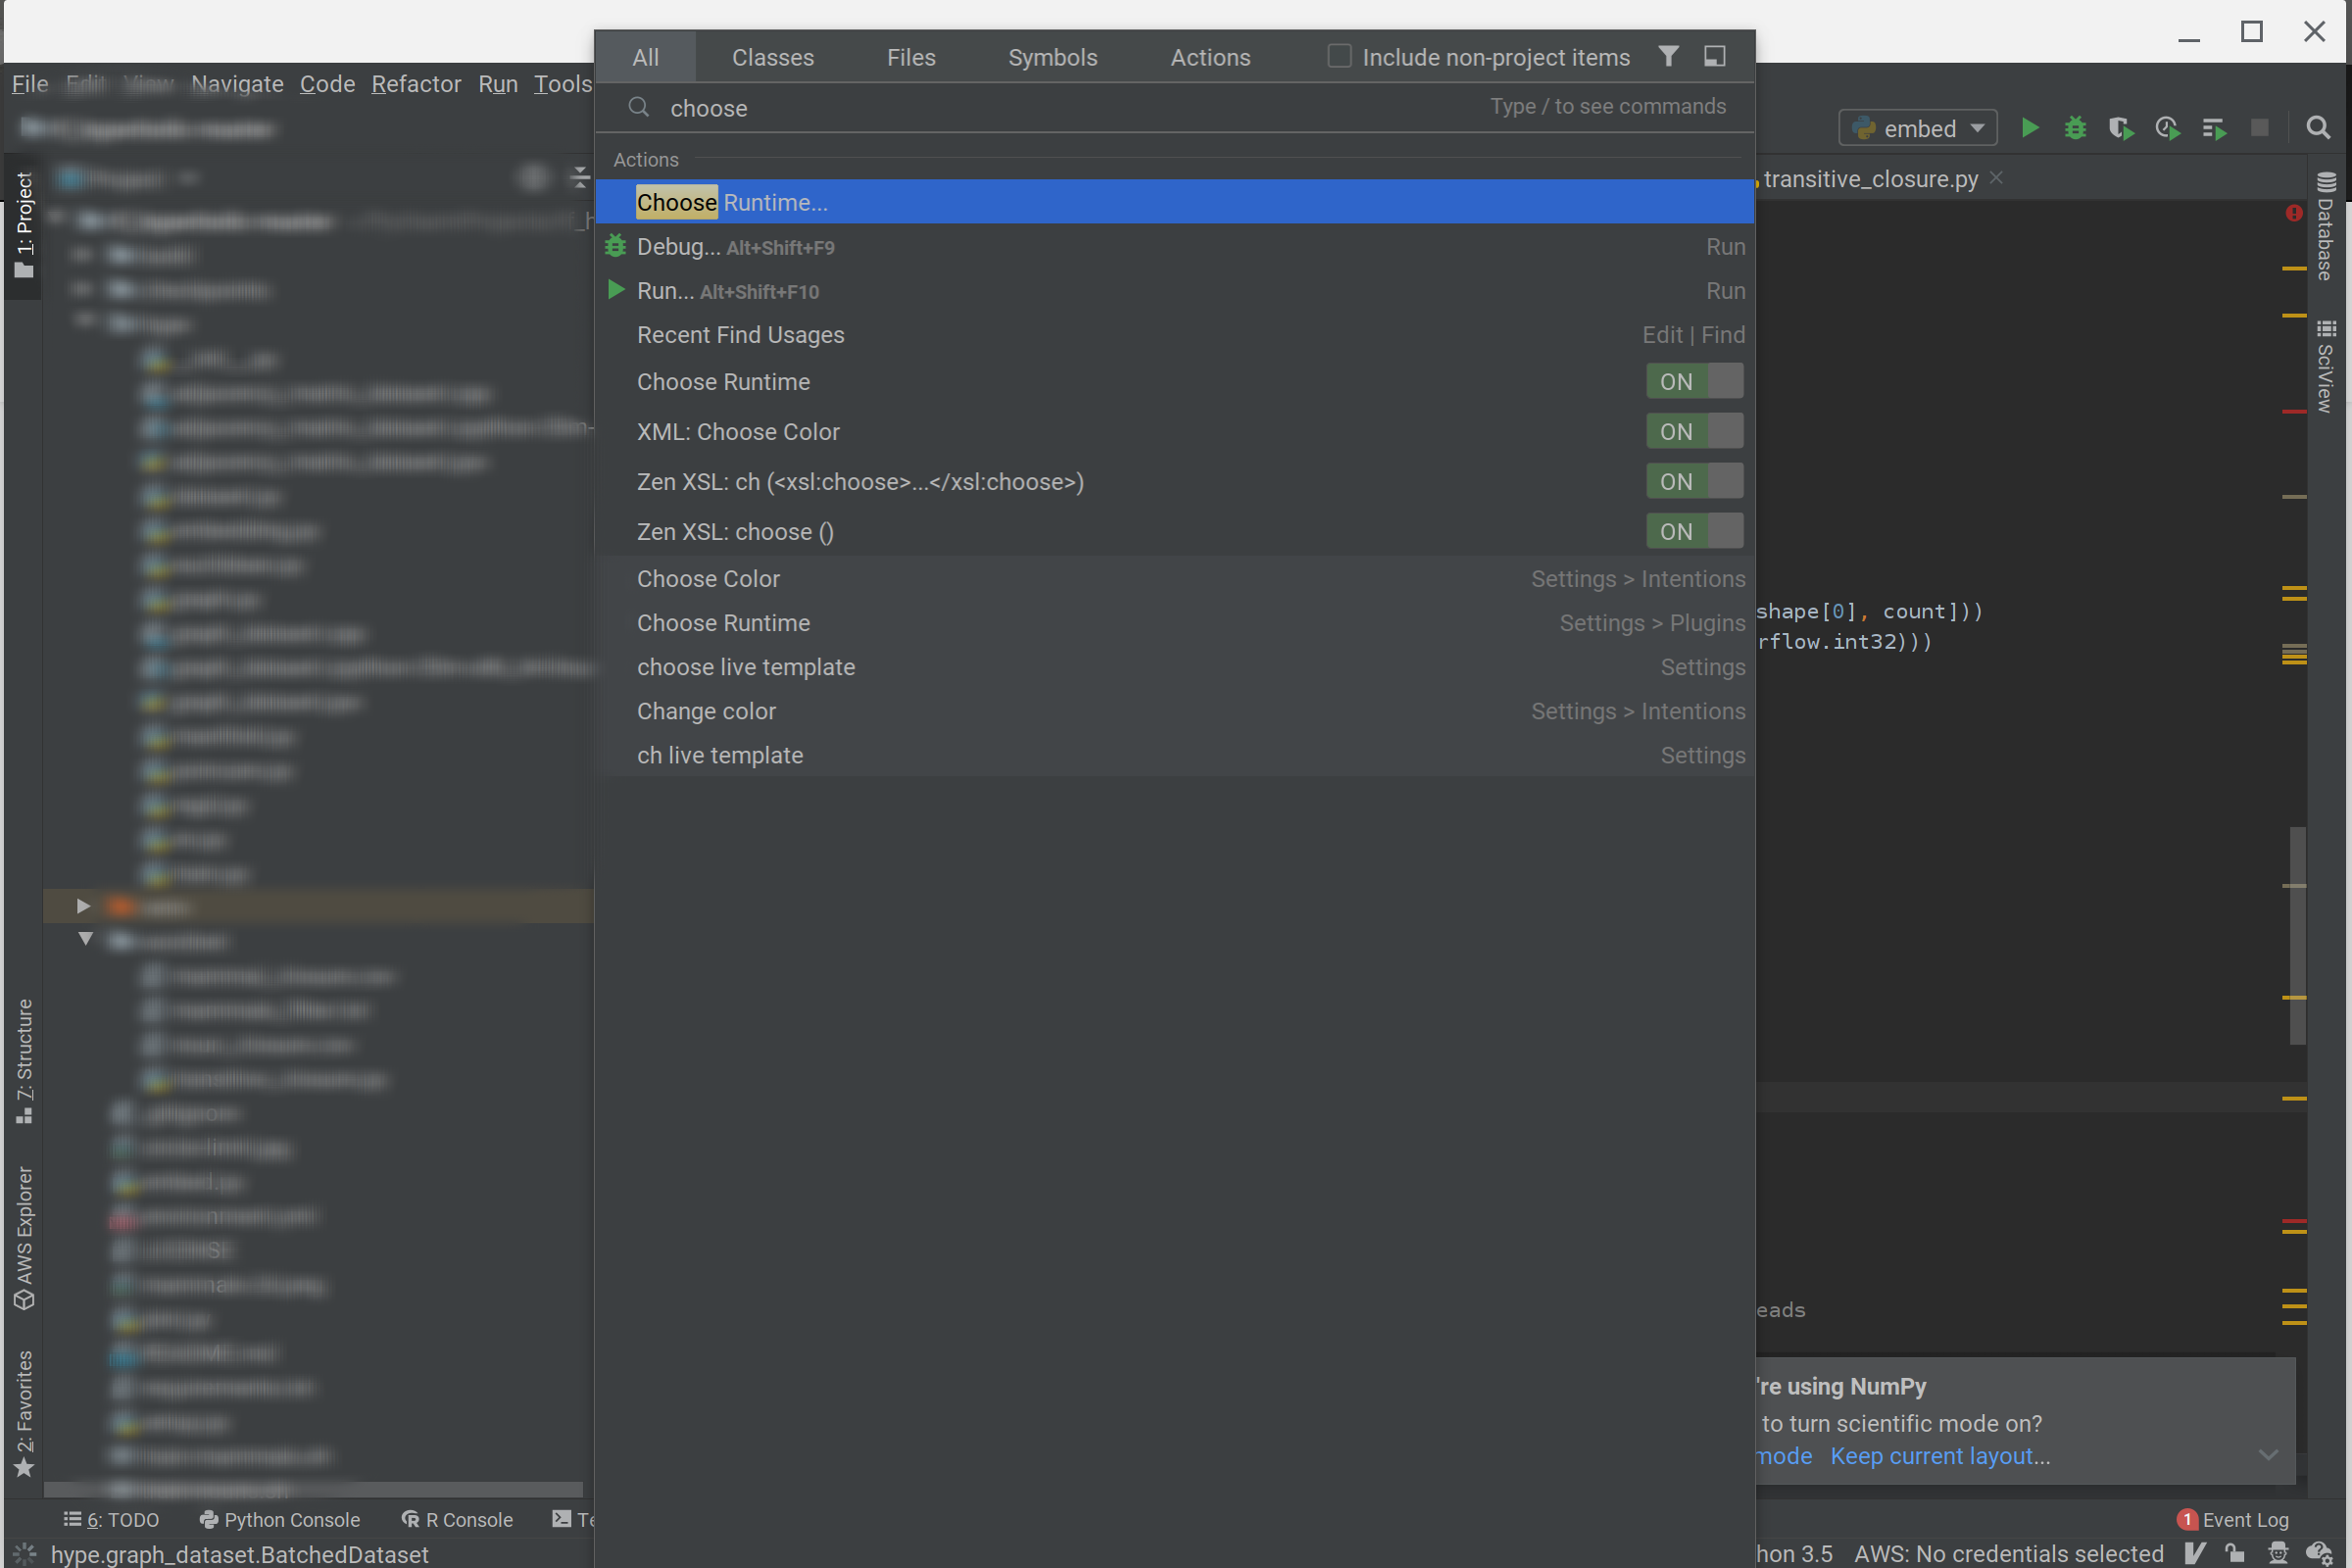Open the embed run configuration dropdown

1917,128
